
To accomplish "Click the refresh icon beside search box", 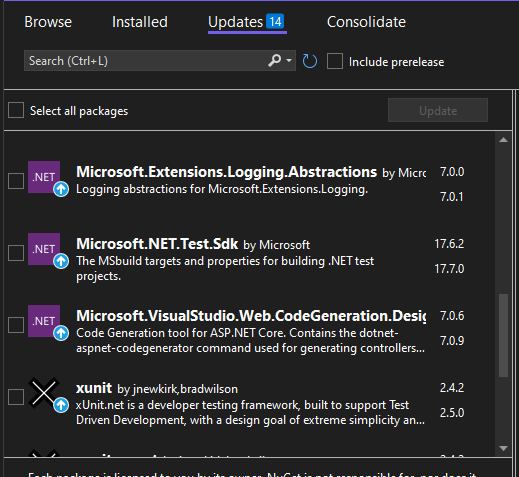I will coord(310,61).
